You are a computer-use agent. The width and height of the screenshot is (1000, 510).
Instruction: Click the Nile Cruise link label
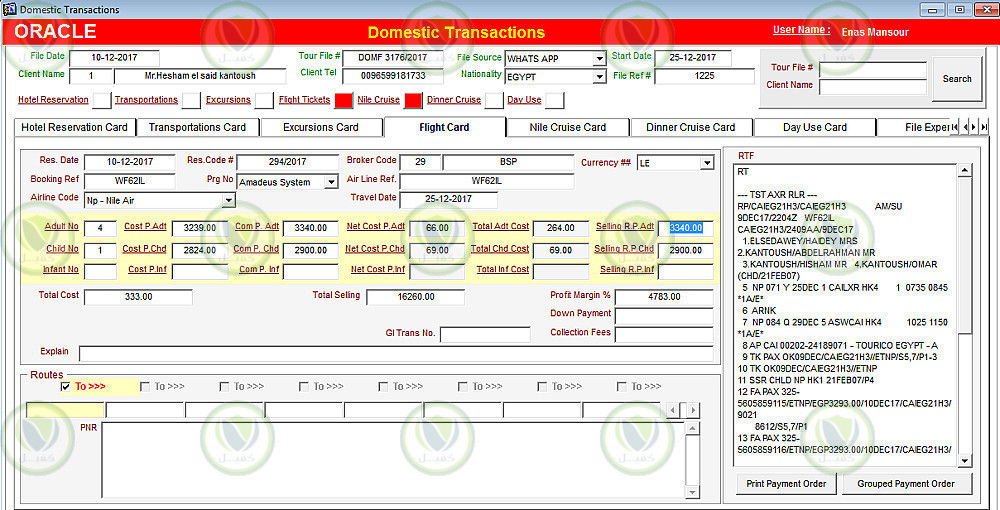[x=379, y=100]
